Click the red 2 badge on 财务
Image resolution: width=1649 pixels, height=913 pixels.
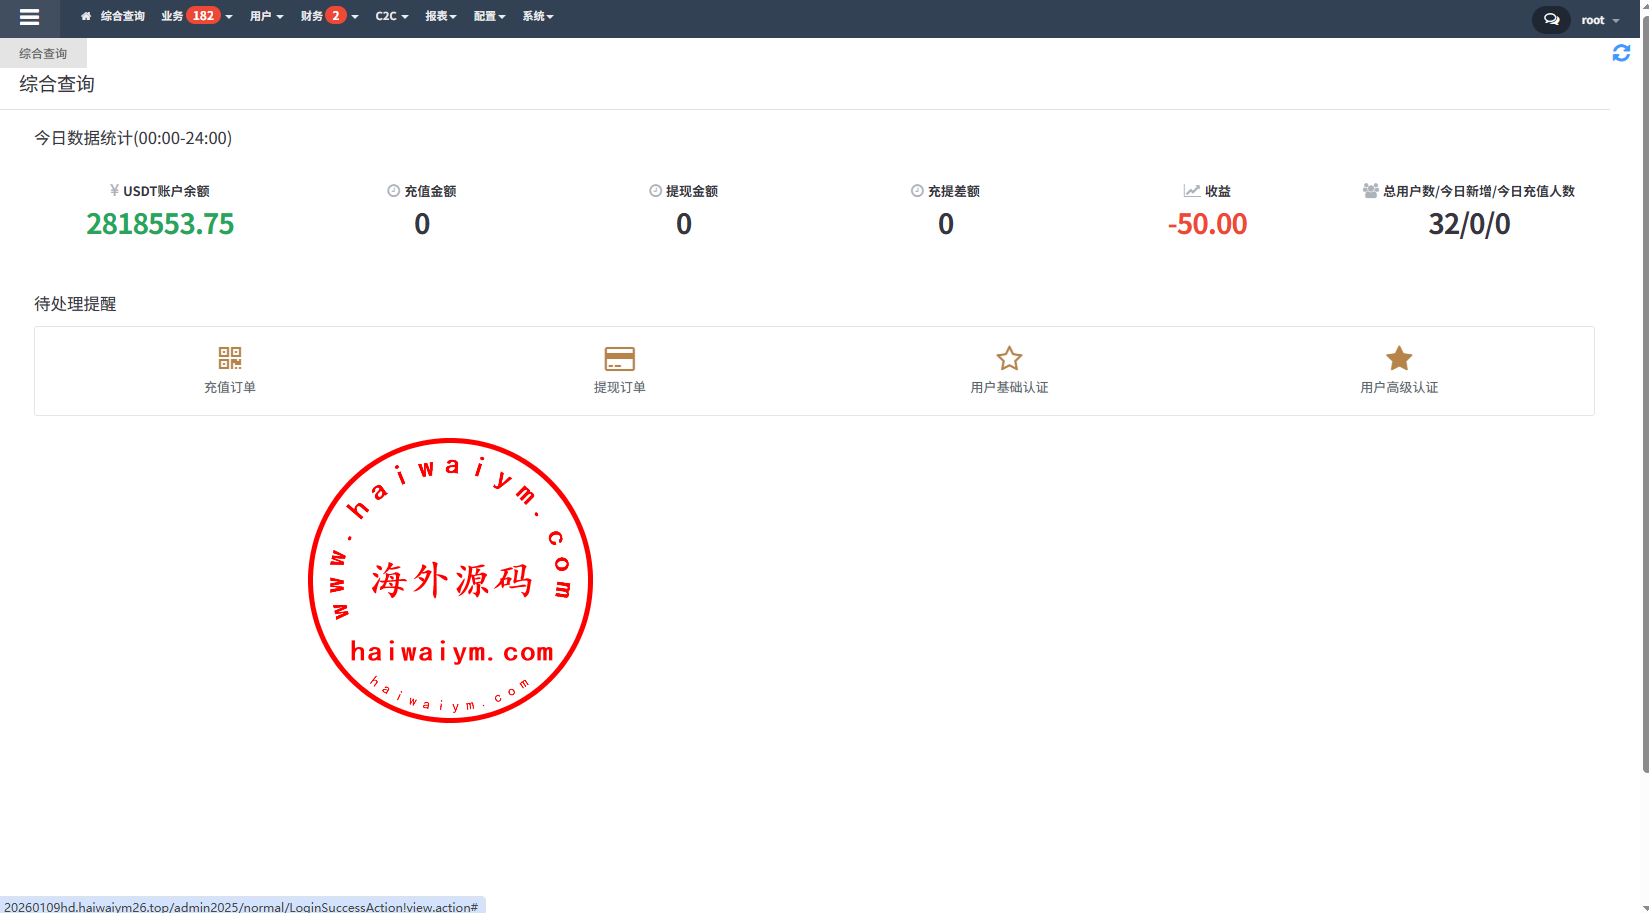(336, 15)
